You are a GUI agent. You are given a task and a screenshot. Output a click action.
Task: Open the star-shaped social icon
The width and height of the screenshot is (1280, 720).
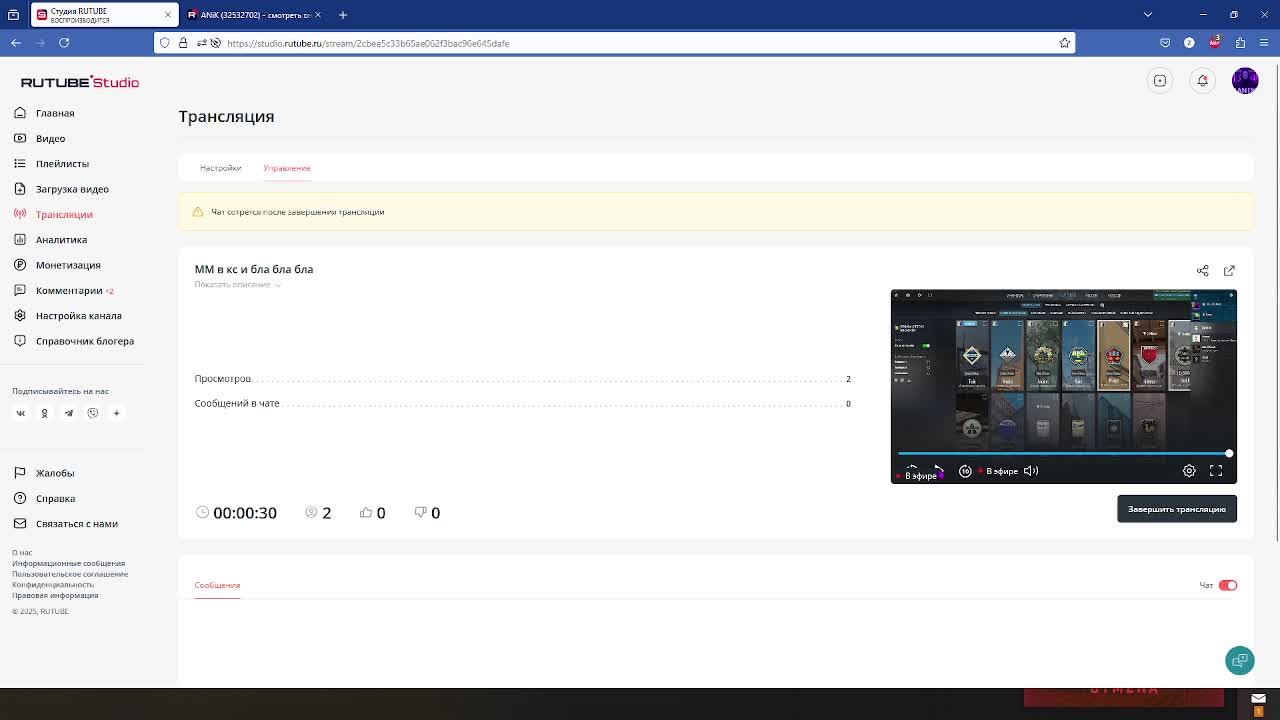click(116, 413)
